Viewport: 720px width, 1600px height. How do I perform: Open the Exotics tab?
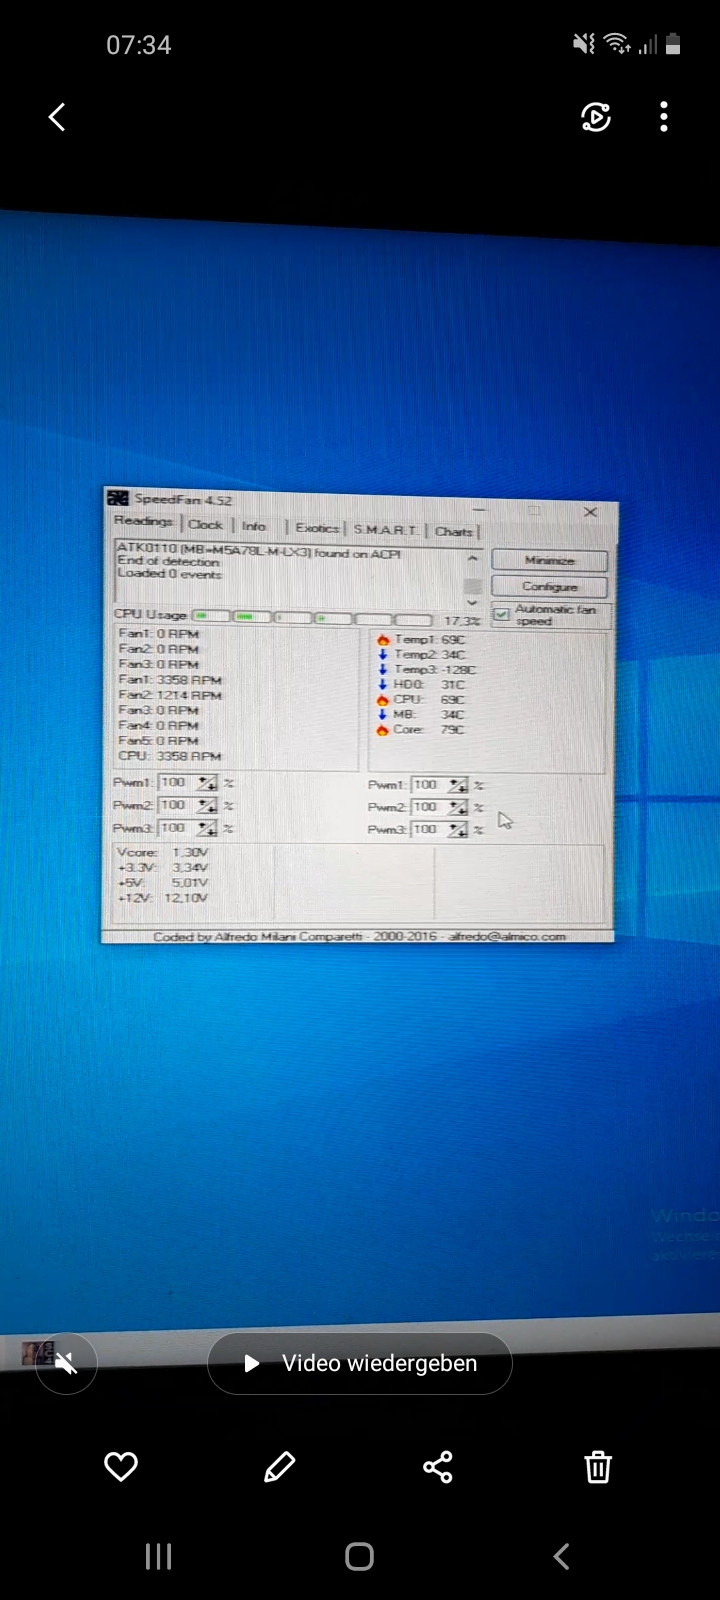click(x=316, y=528)
